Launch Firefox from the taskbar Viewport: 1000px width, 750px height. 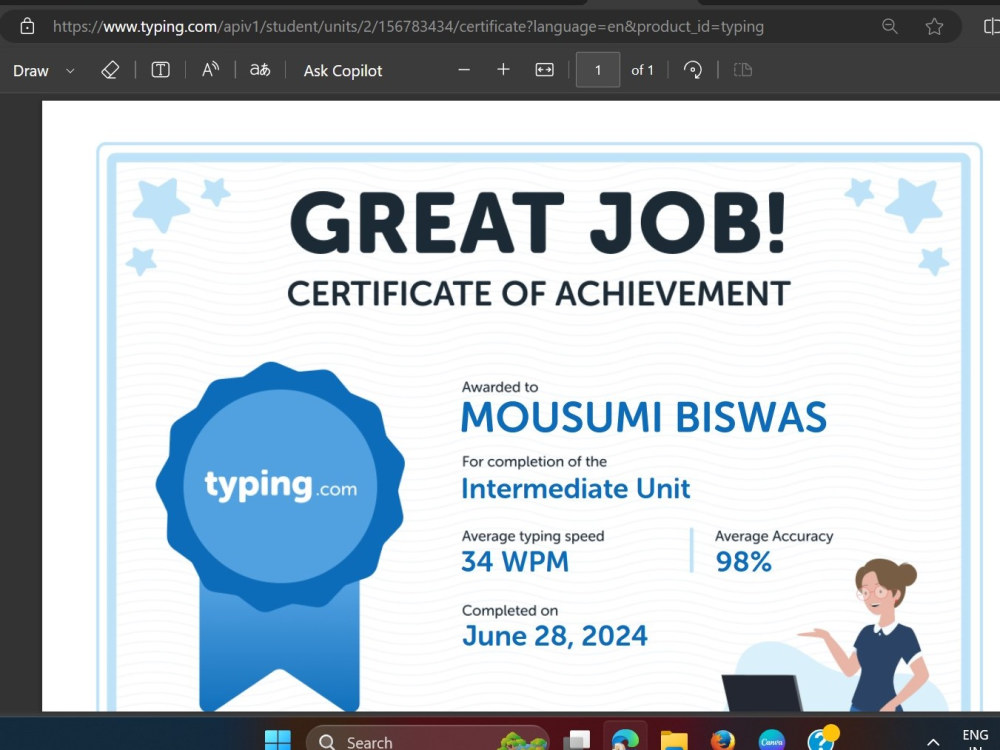(x=723, y=740)
